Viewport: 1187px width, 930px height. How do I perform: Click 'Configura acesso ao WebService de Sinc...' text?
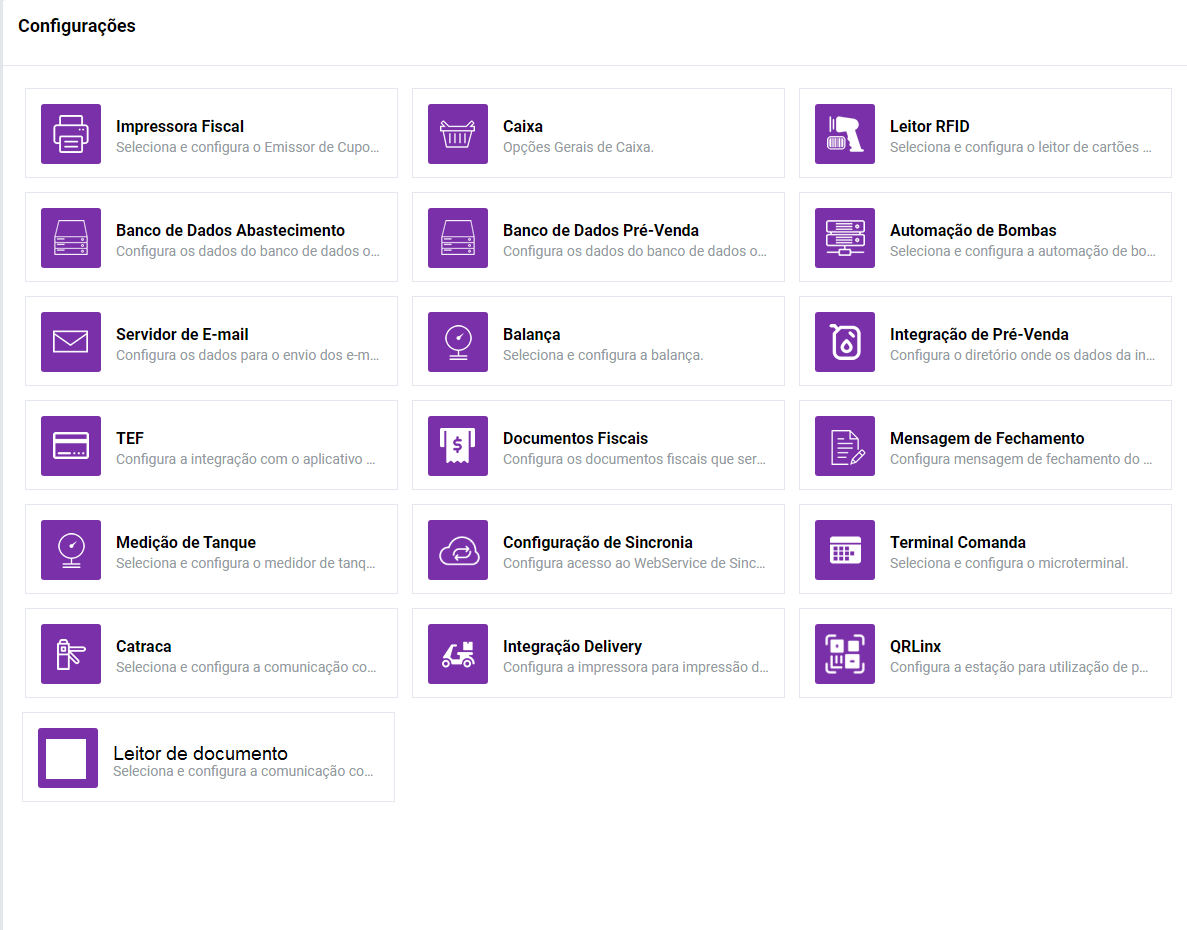click(634, 563)
